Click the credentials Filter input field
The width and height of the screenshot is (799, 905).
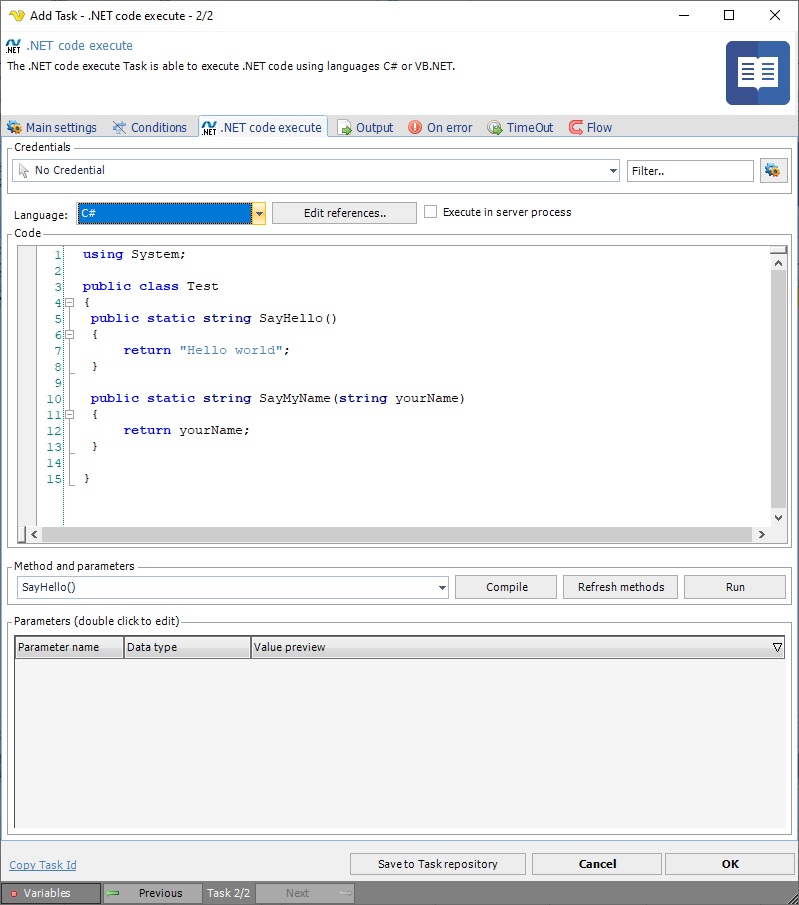click(x=690, y=171)
